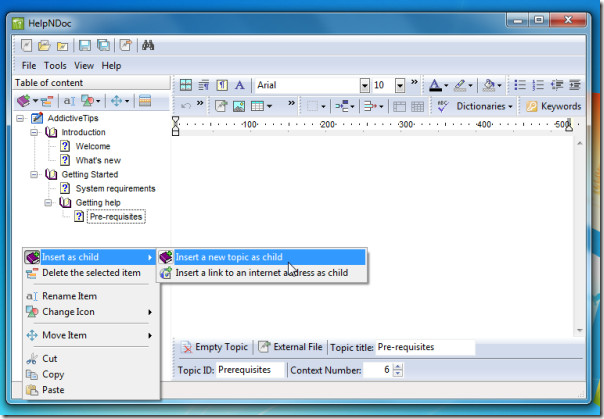This screenshot has width=604, height=419.
Task: Click the grid layout icon left of Arial
Action: (x=186, y=85)
